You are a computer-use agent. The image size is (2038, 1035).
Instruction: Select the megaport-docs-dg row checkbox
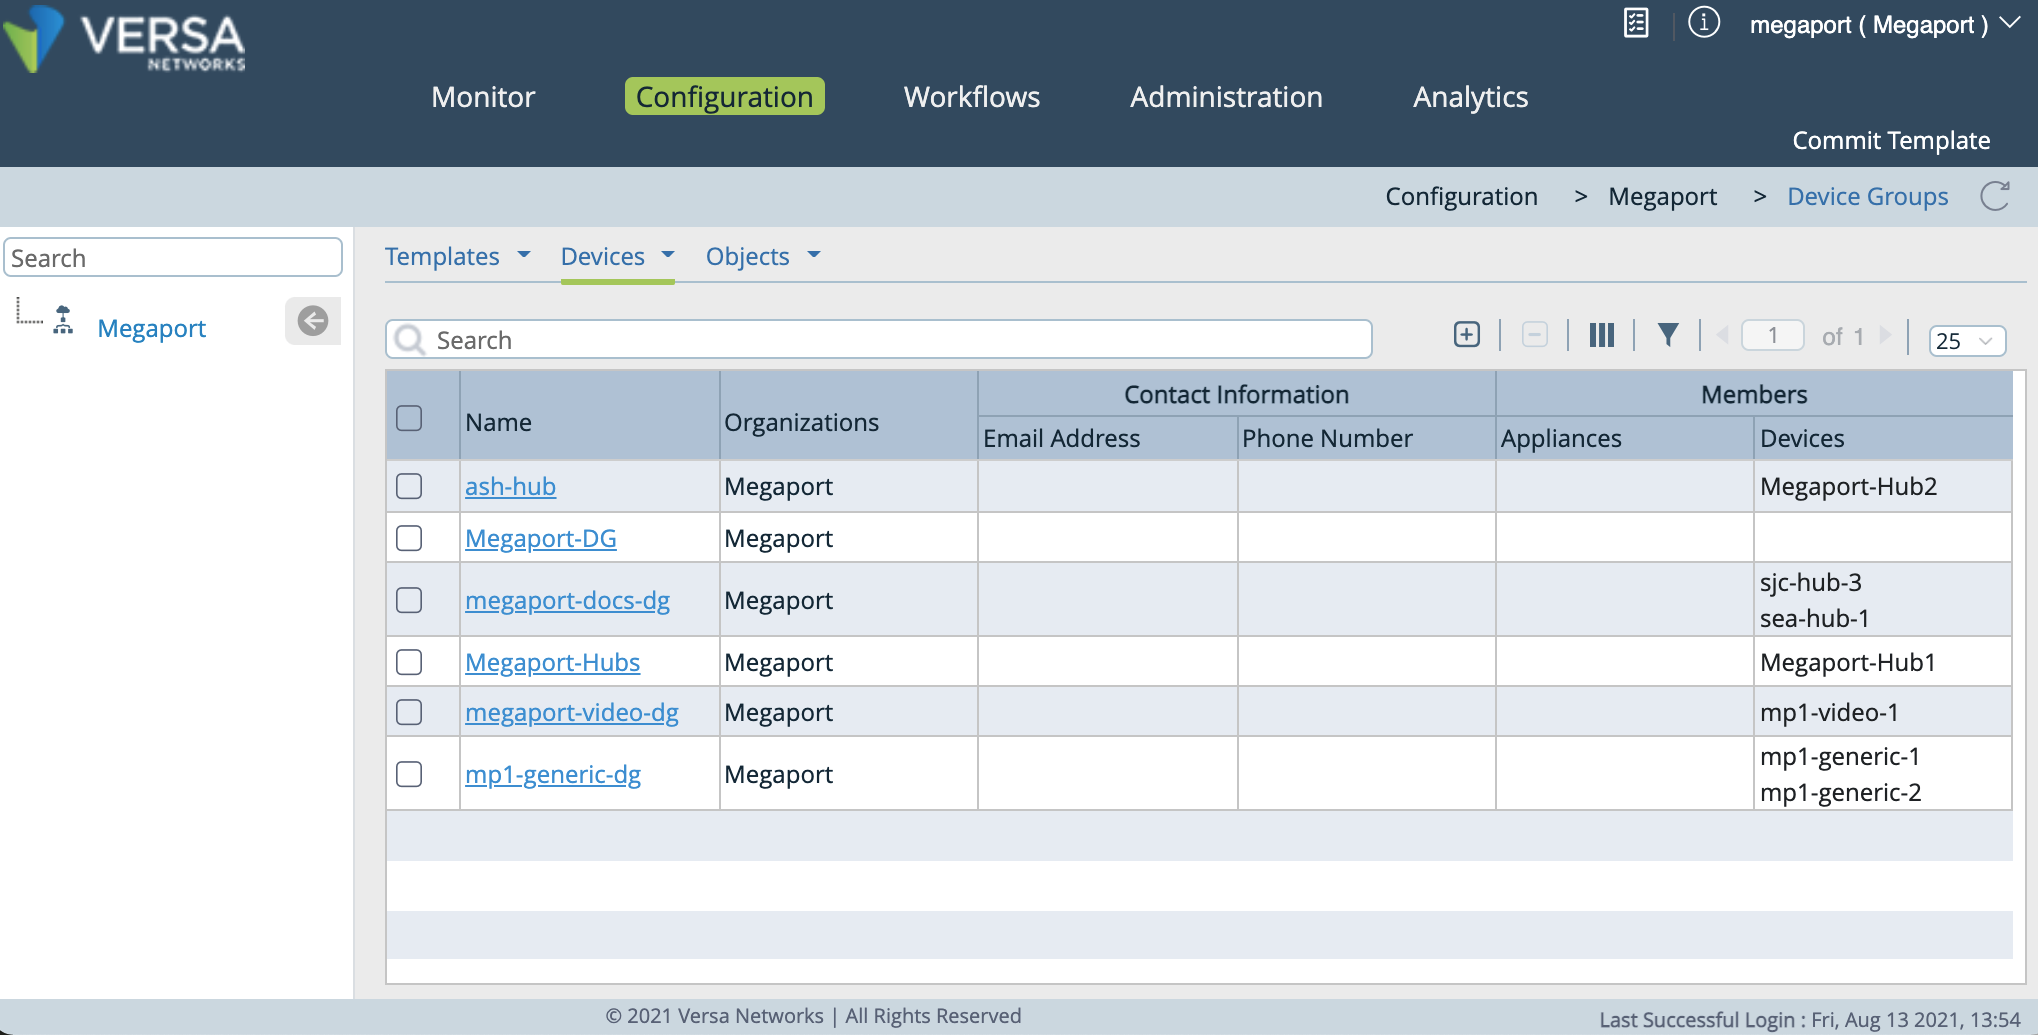click(409, 600)
